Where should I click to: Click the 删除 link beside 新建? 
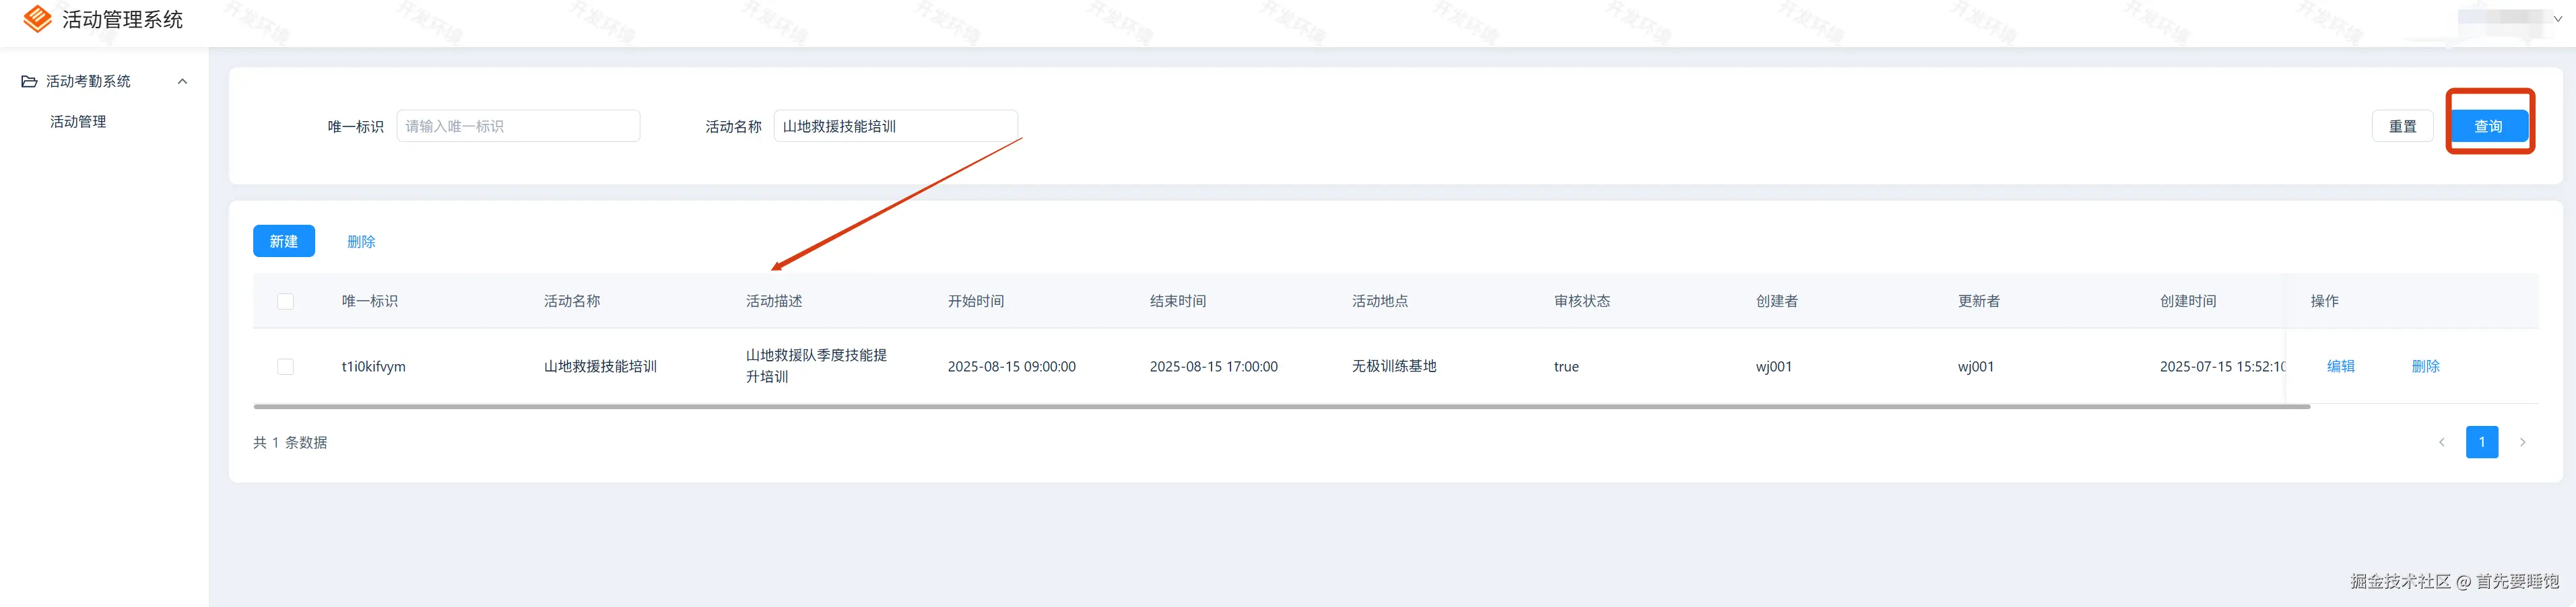[361, 241]
